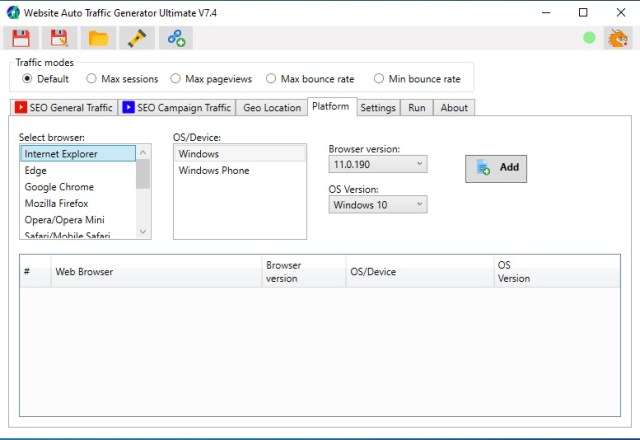Click browser list scroll up arrow
Image resolution: width=640 pixels, height=440 pixels.
pyautogui.click(x=143, y=152)
